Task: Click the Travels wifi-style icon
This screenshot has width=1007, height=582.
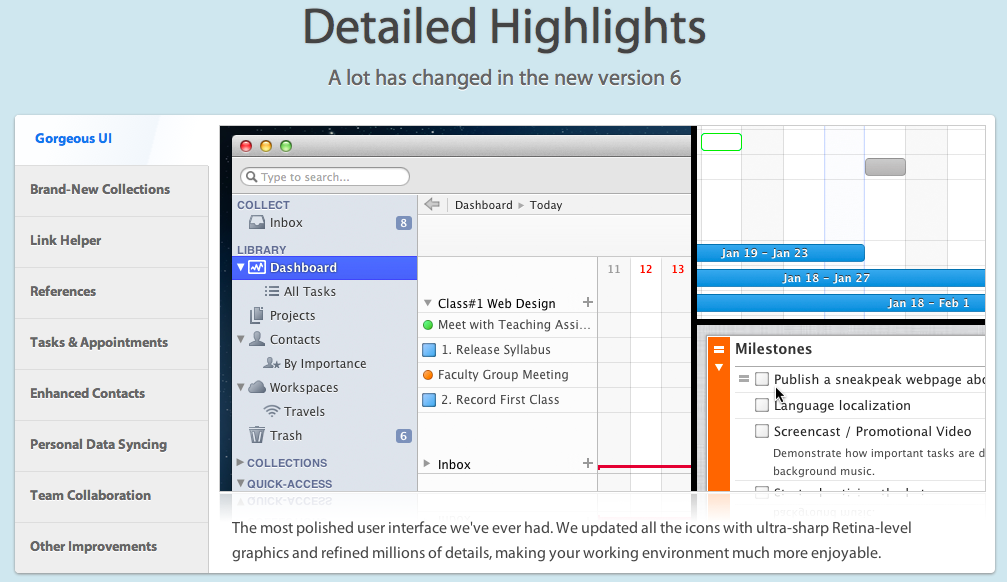Action: pyautogui.click(x=272, y=411)
